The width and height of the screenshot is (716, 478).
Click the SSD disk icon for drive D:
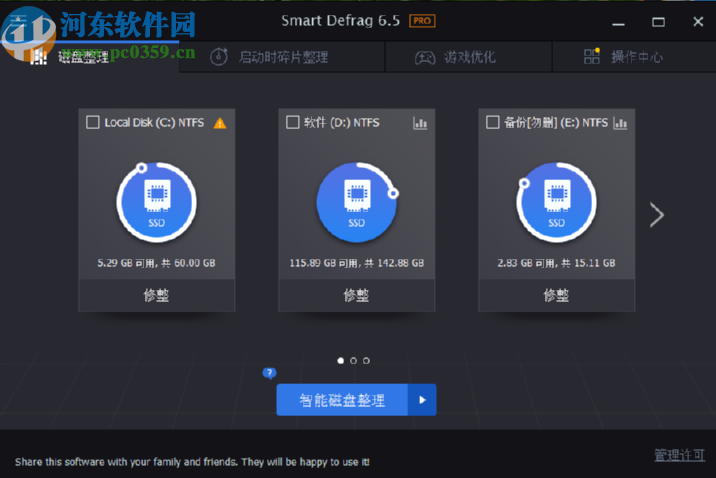(x=357, y=202)
